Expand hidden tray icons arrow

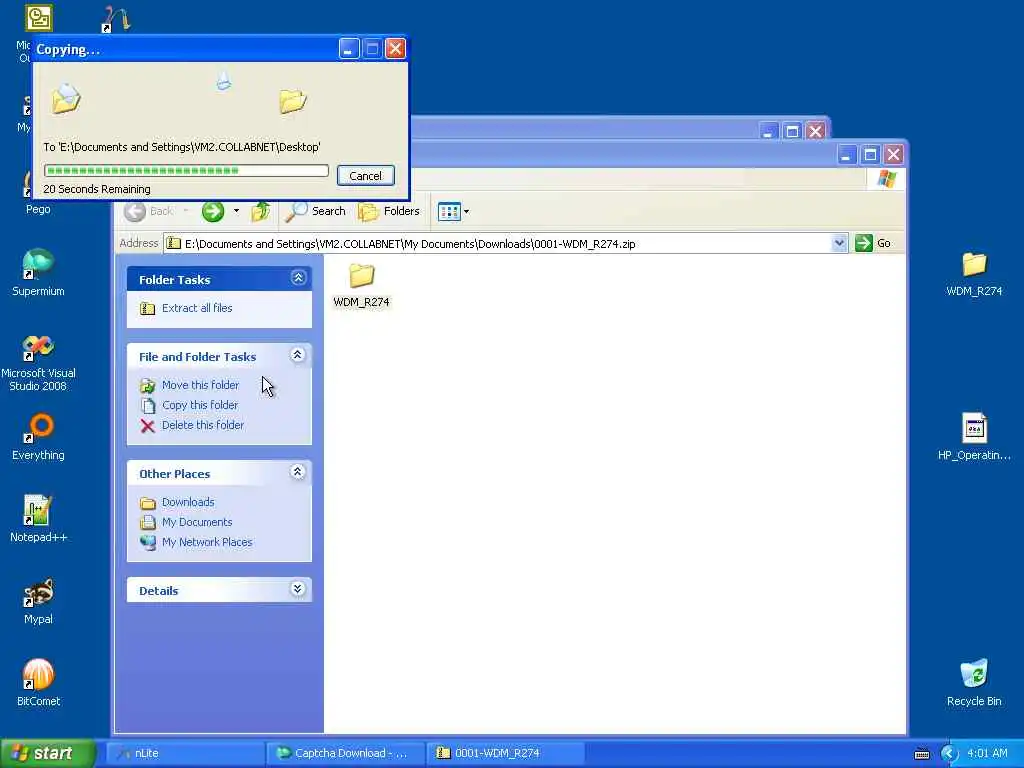948,754
